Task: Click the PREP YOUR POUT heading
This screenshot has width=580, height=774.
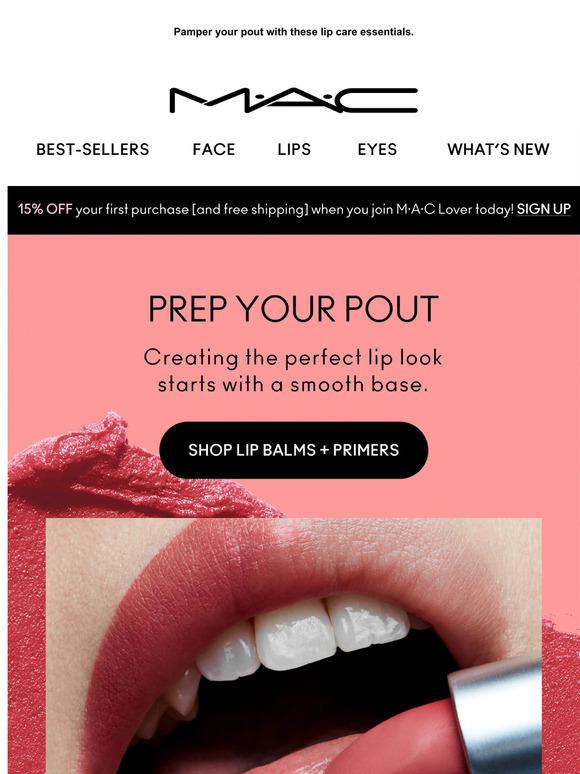Action: point(294,309)
